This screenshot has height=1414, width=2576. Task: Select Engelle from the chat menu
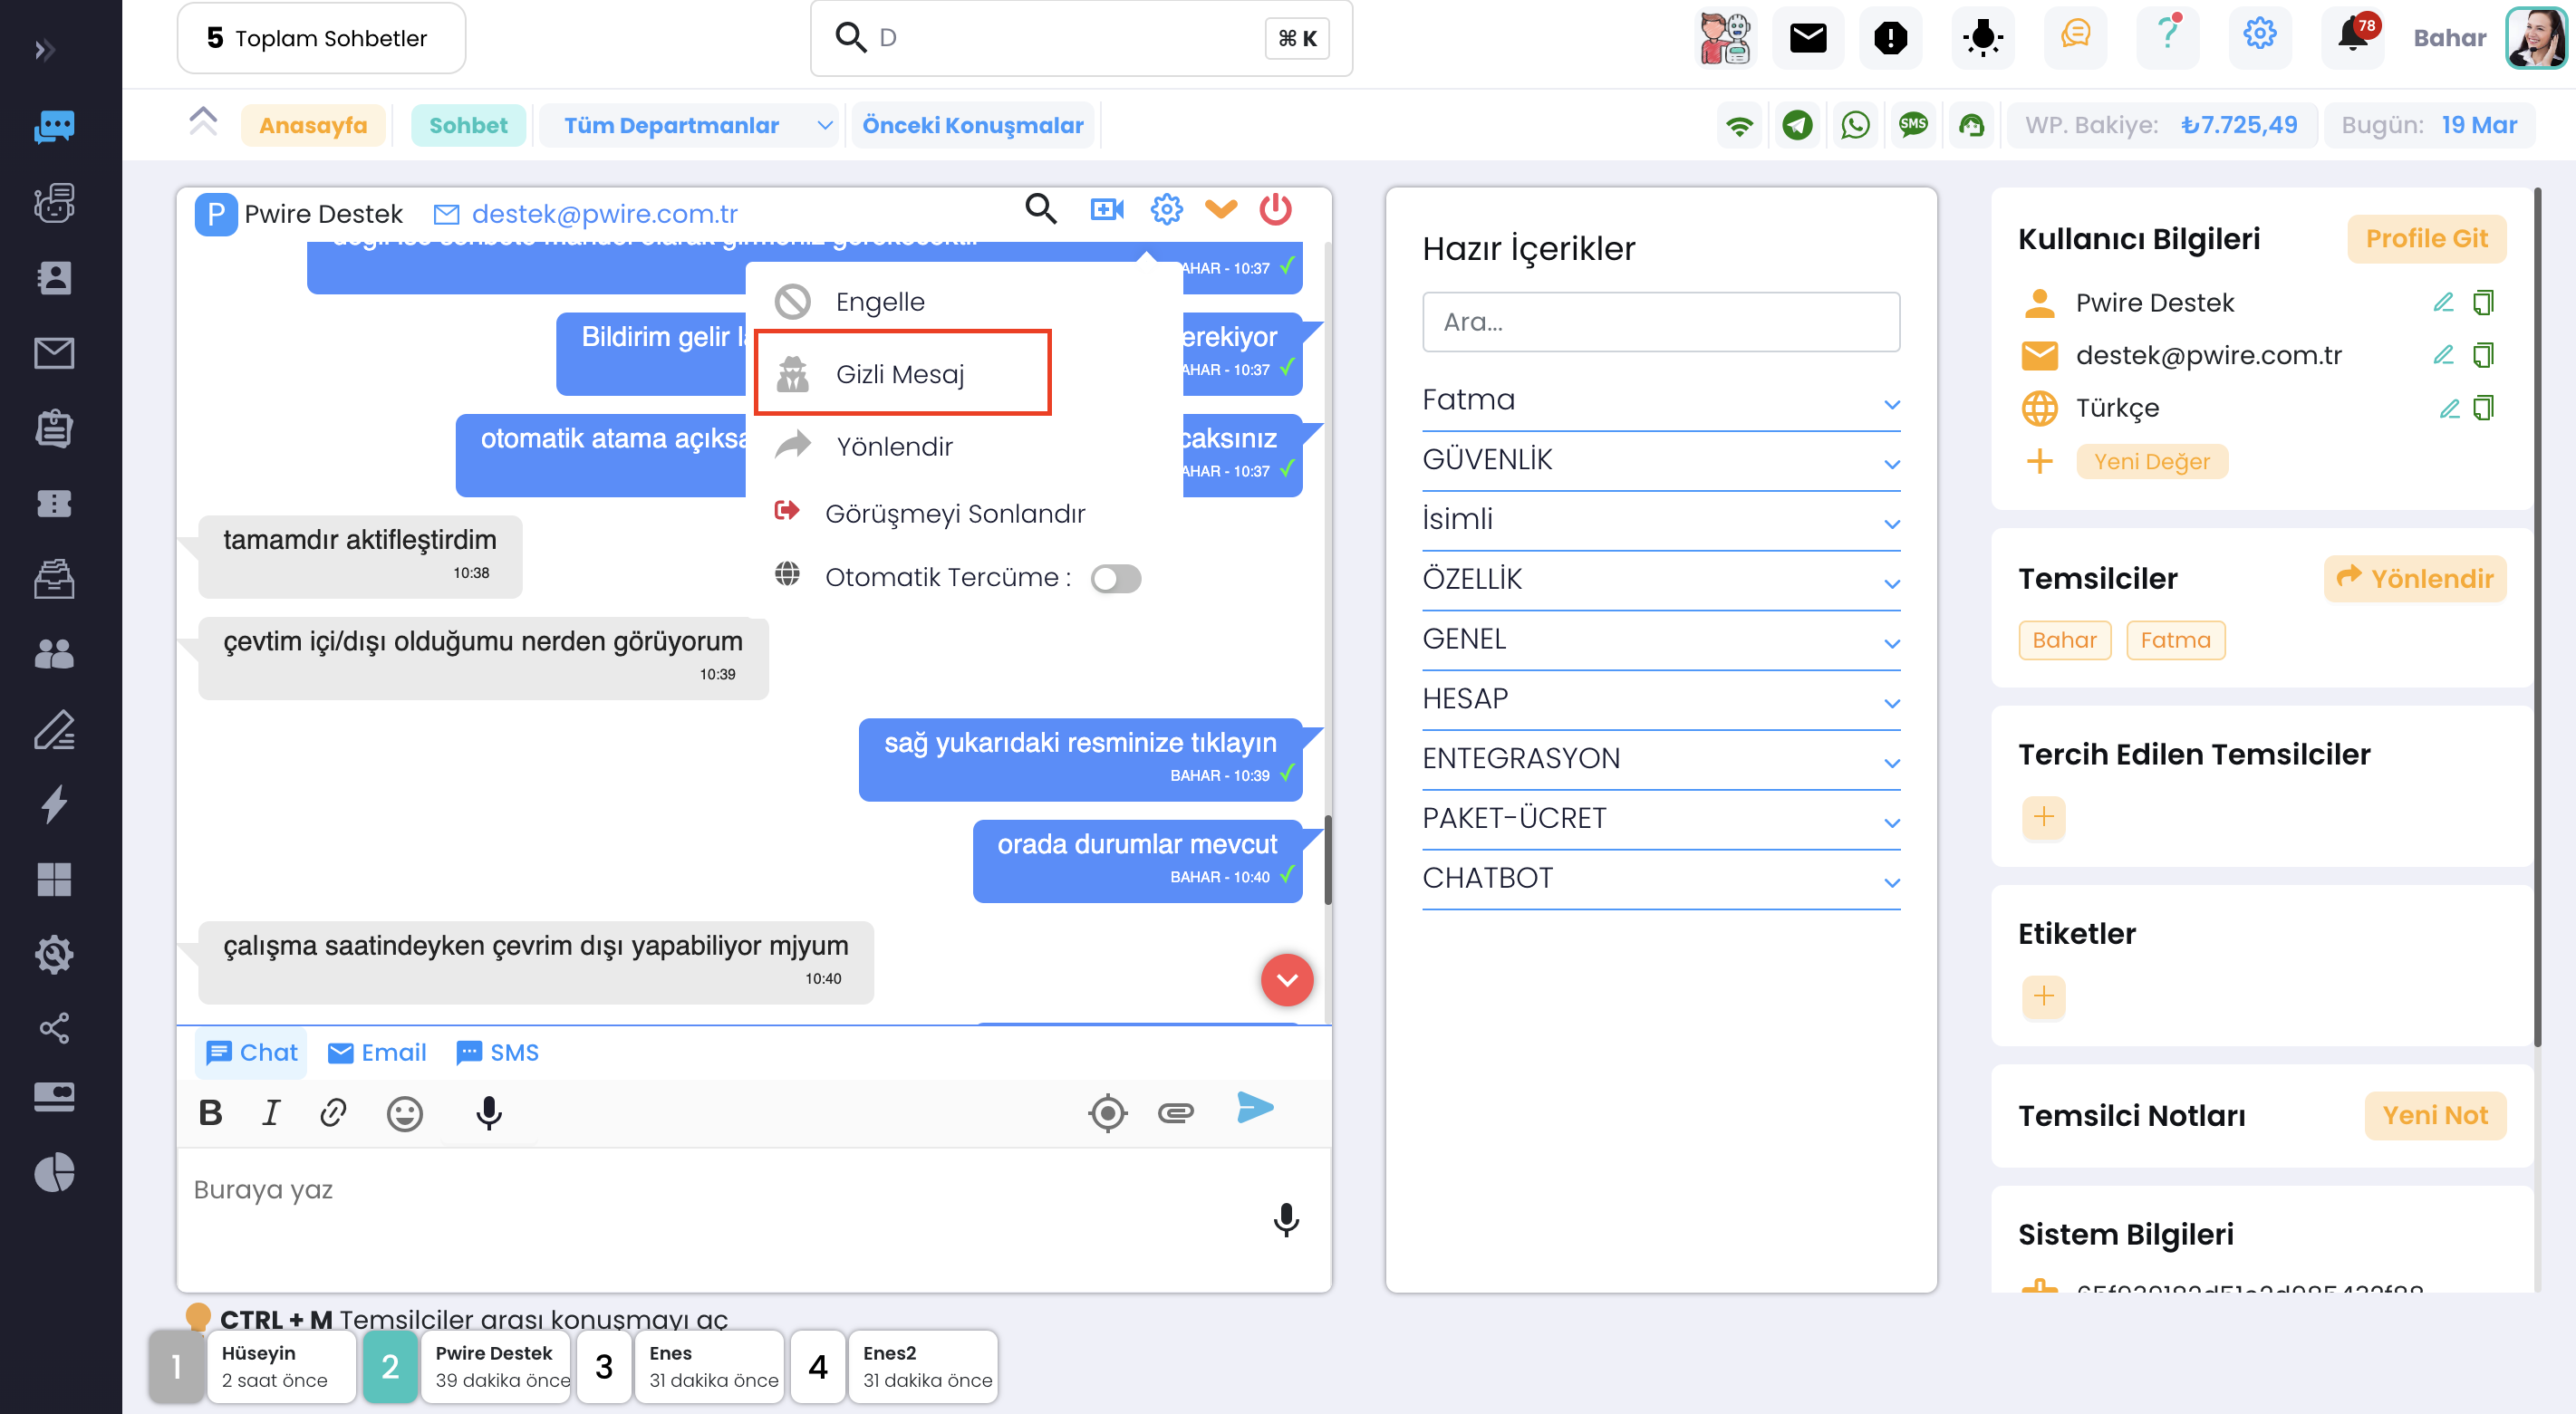click(879, 301)
